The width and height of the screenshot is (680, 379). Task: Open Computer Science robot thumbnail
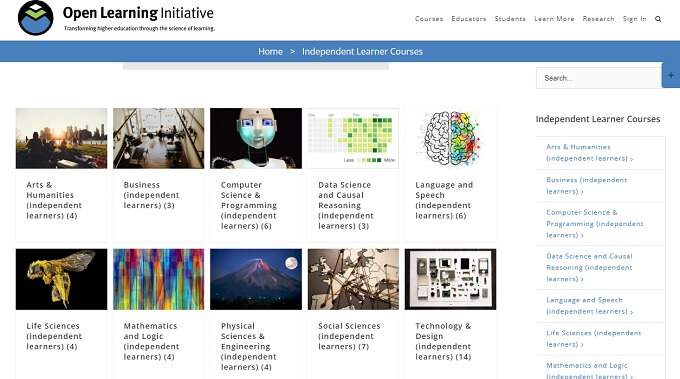tap(256, 138)
